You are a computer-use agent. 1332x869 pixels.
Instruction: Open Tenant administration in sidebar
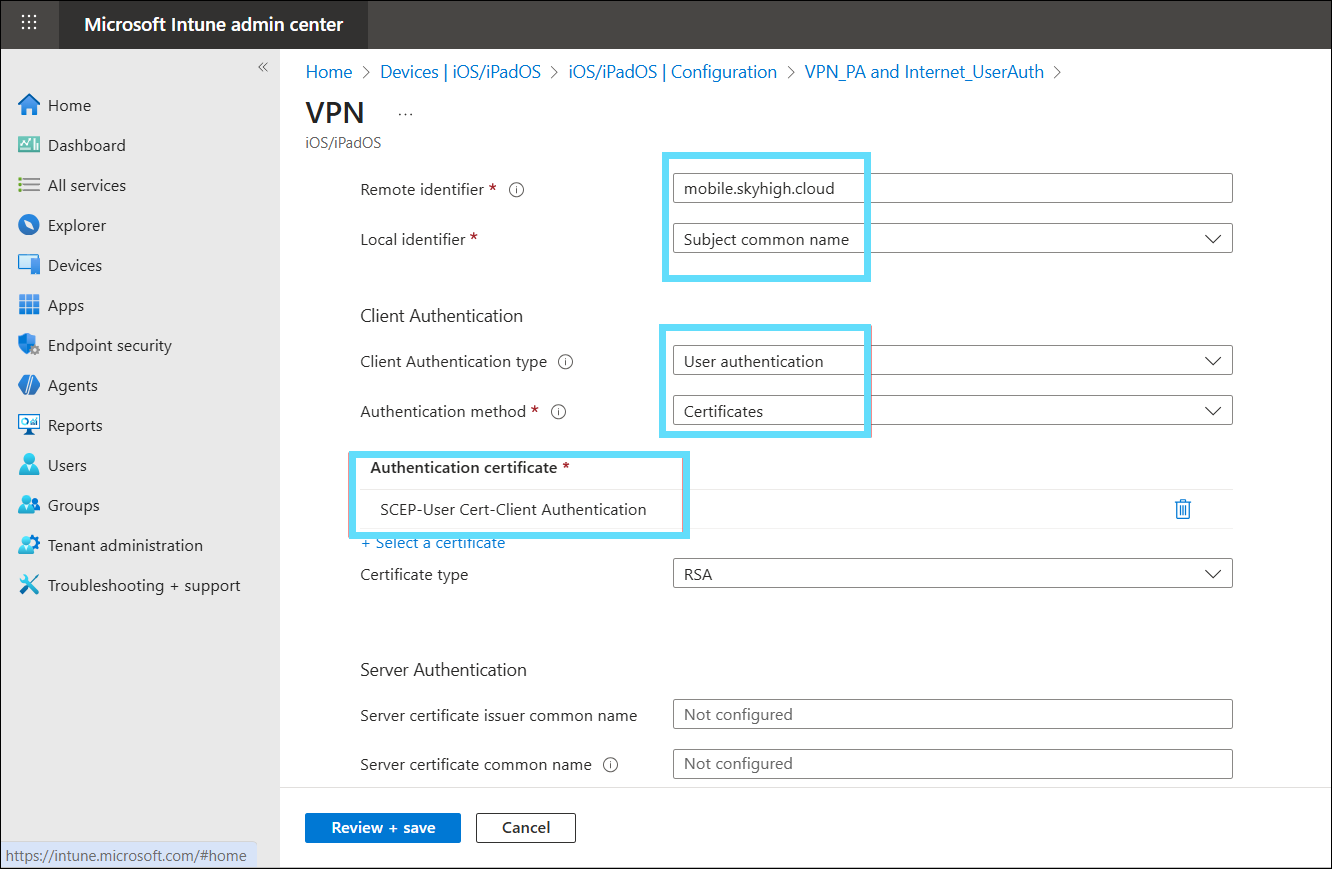(125, 545)
